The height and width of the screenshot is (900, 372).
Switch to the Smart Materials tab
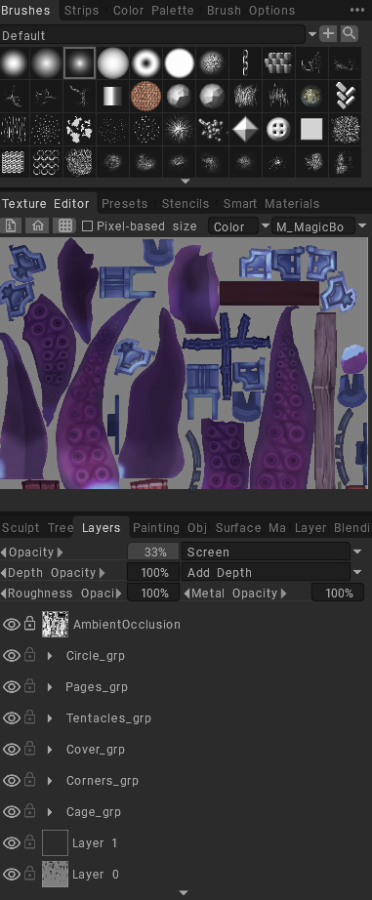coord(271,204)
